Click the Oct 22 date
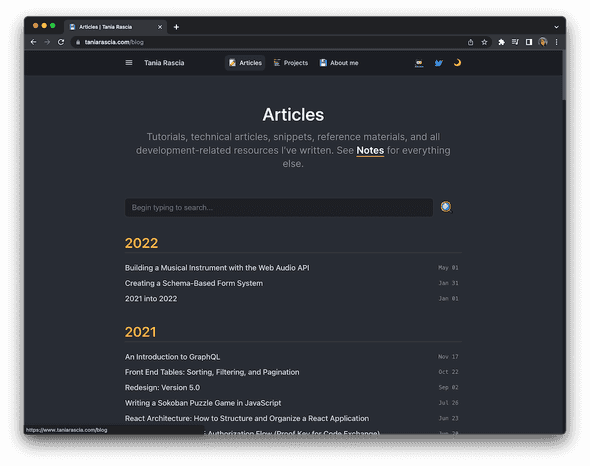Viewport: 590px width, 466px height. click(x=448, y=372)
